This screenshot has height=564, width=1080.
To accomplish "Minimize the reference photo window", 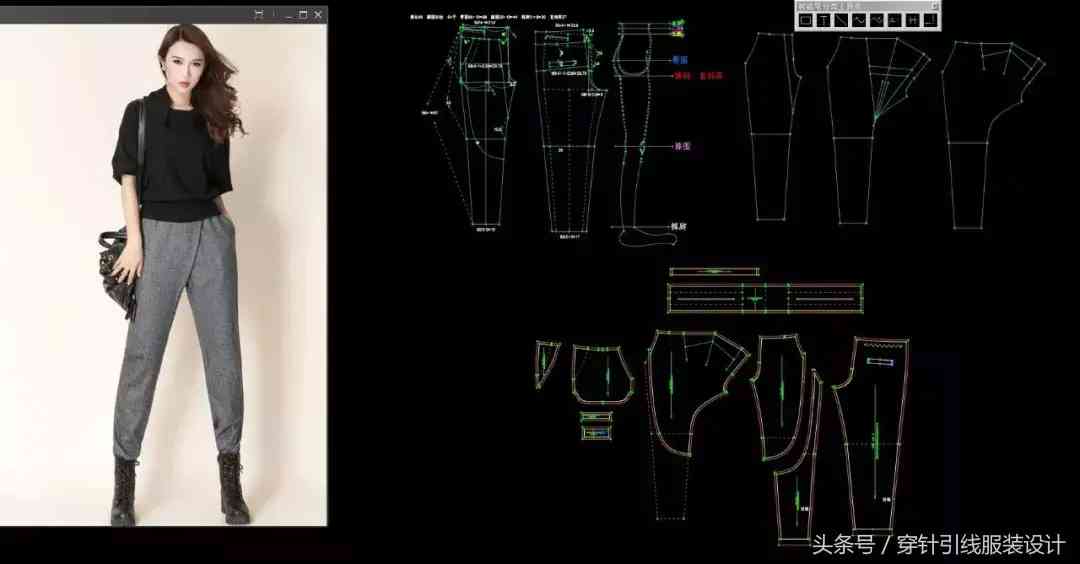I will [x=287, y=15].
